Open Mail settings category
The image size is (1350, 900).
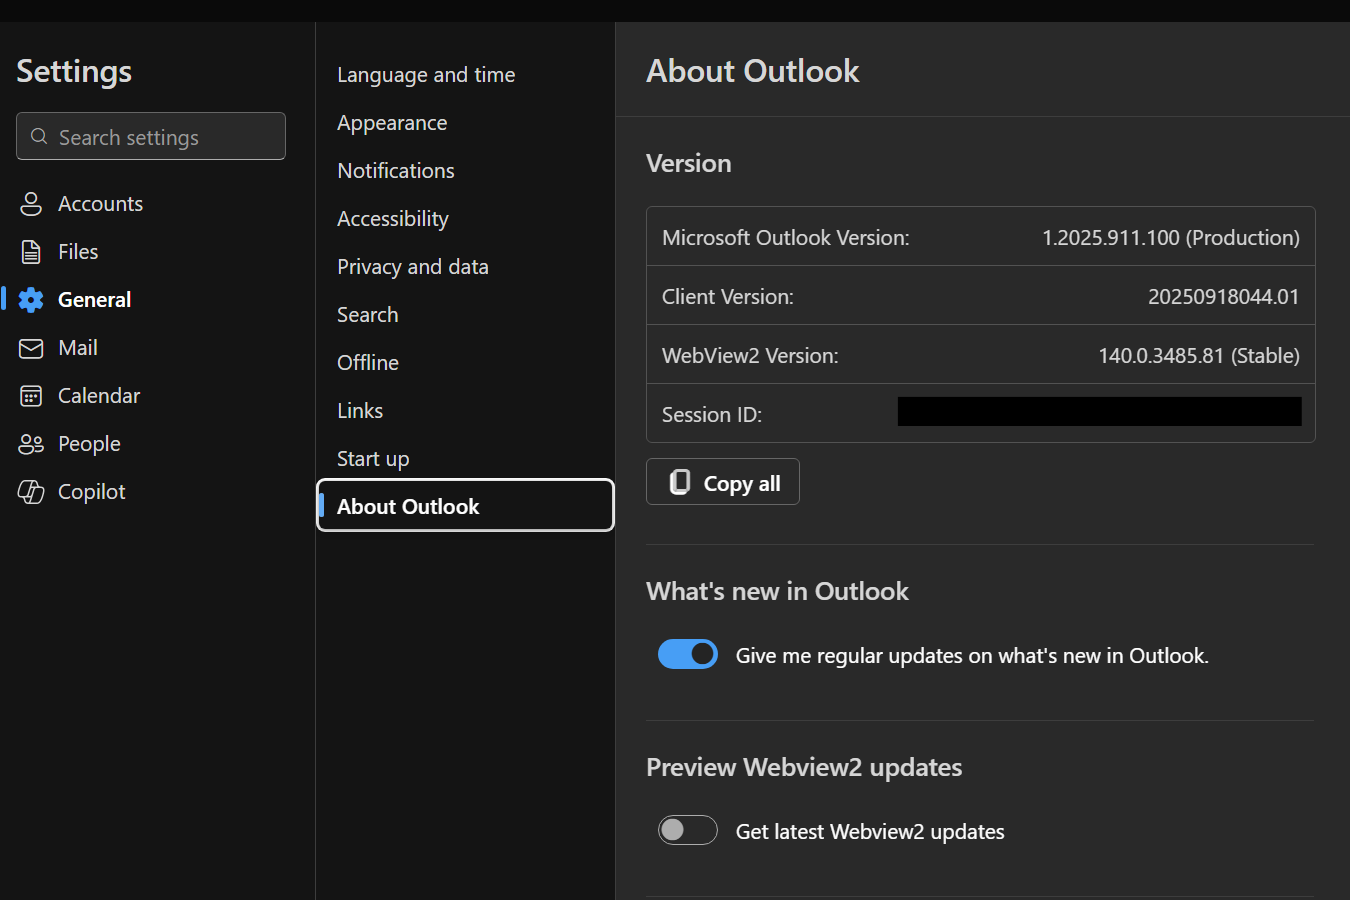tap(78, 348)
